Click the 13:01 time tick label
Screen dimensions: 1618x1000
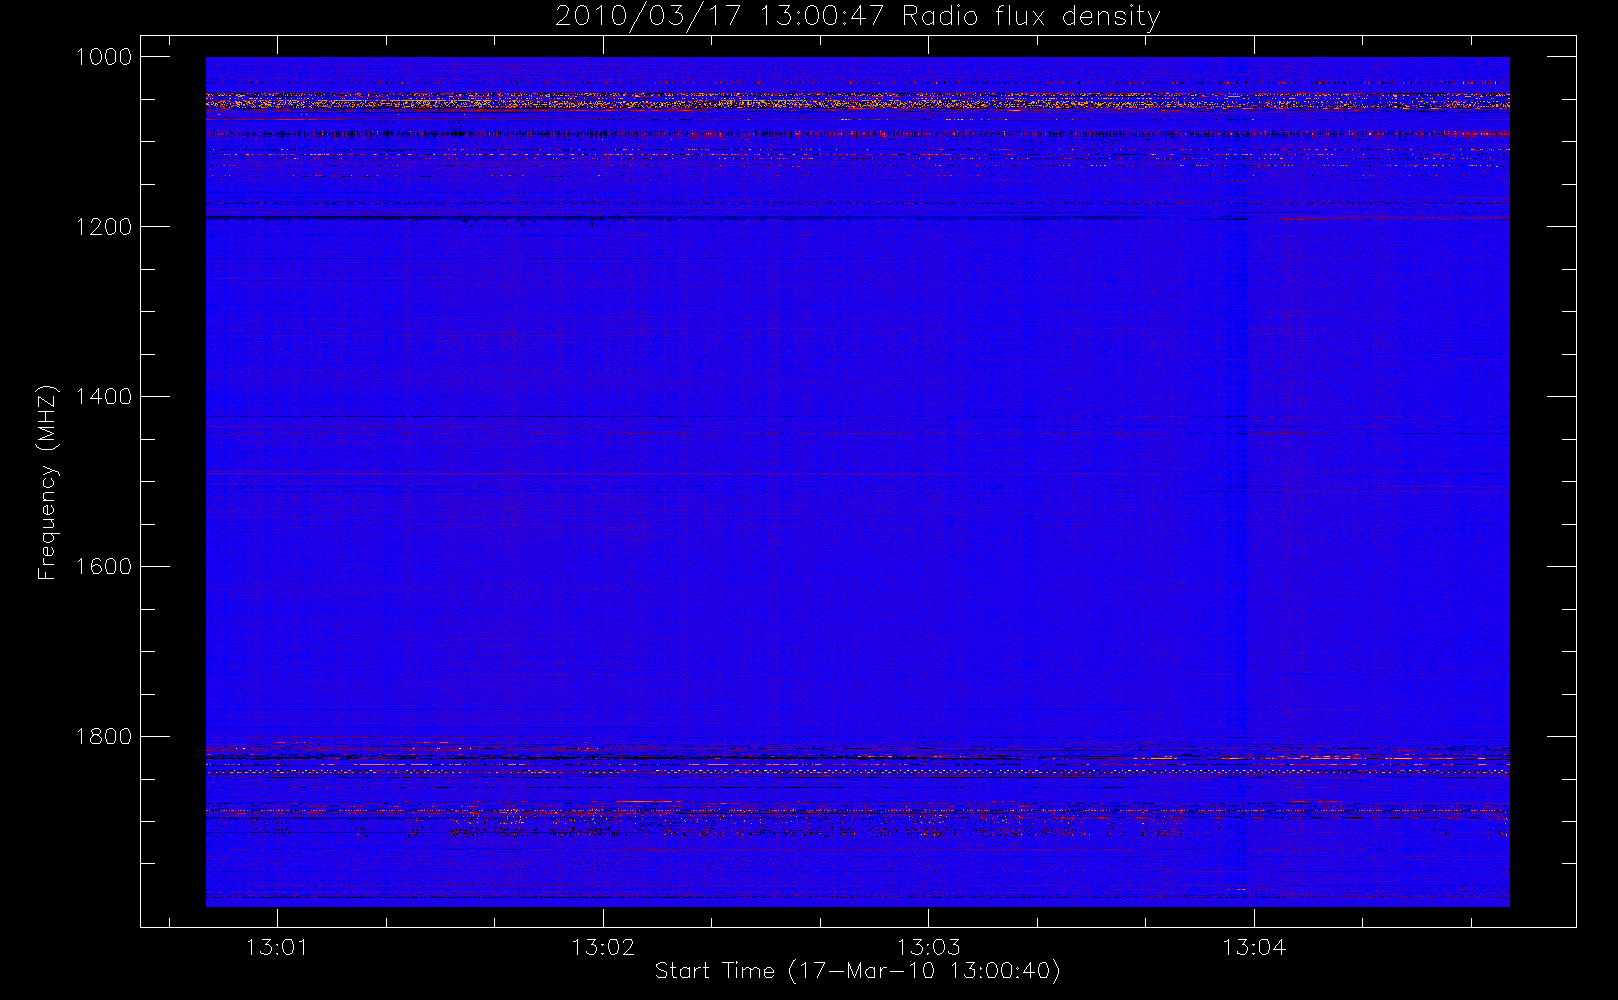pyautogui.click(x=277, y=947)
